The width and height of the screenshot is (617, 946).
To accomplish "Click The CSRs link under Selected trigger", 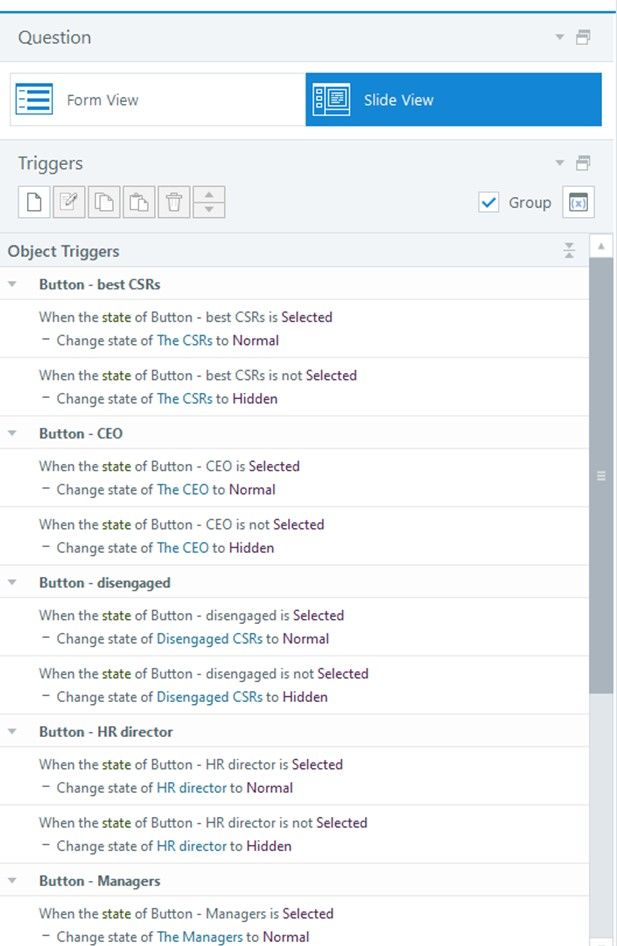I will tap(184, 340).
